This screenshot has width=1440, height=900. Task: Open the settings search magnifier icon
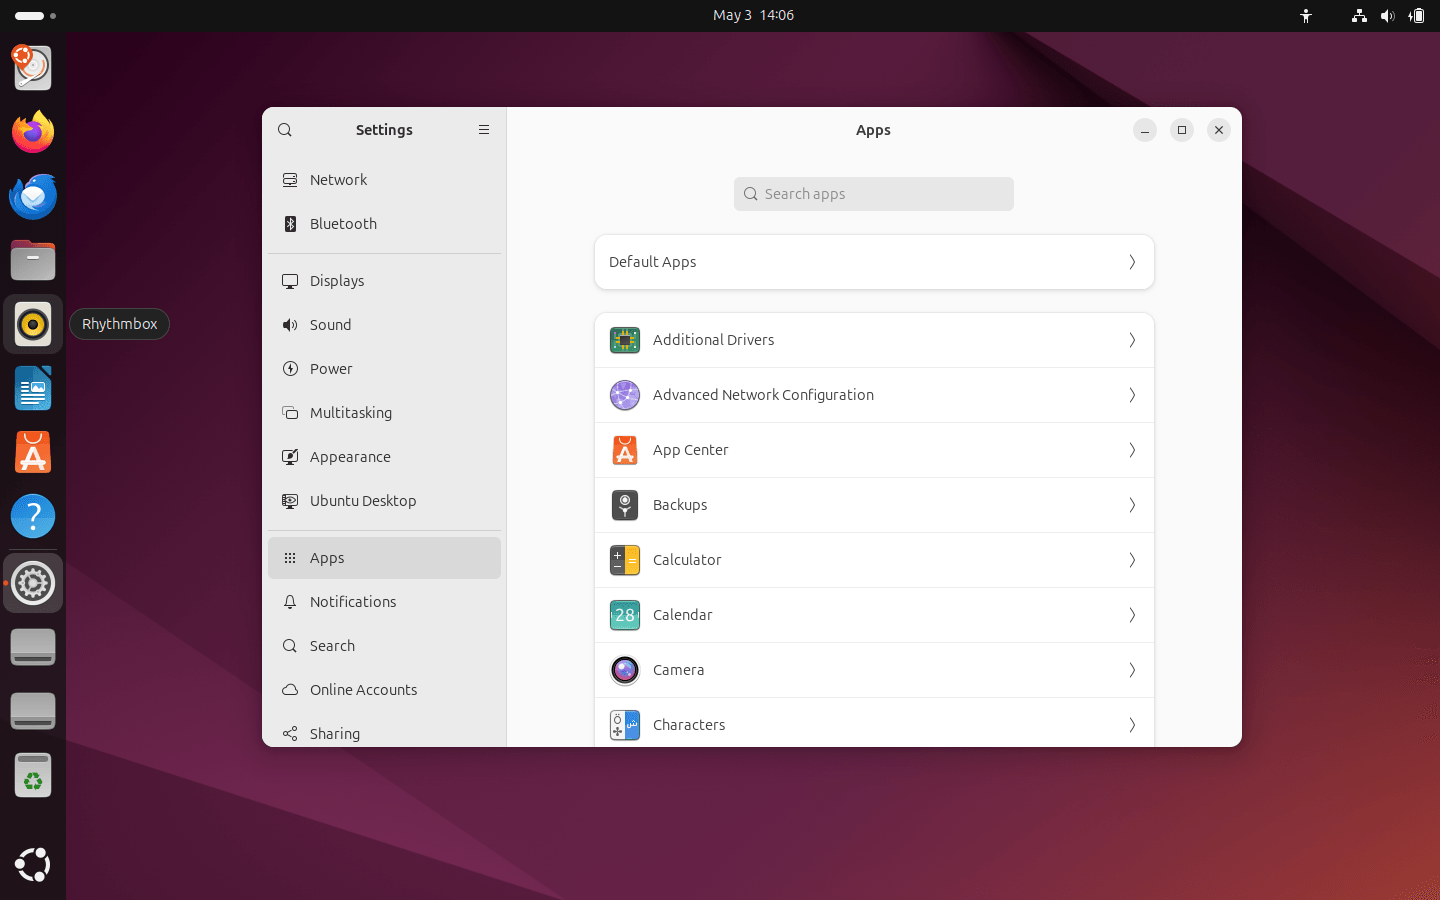pyautogui.click(x=285, y=130)
